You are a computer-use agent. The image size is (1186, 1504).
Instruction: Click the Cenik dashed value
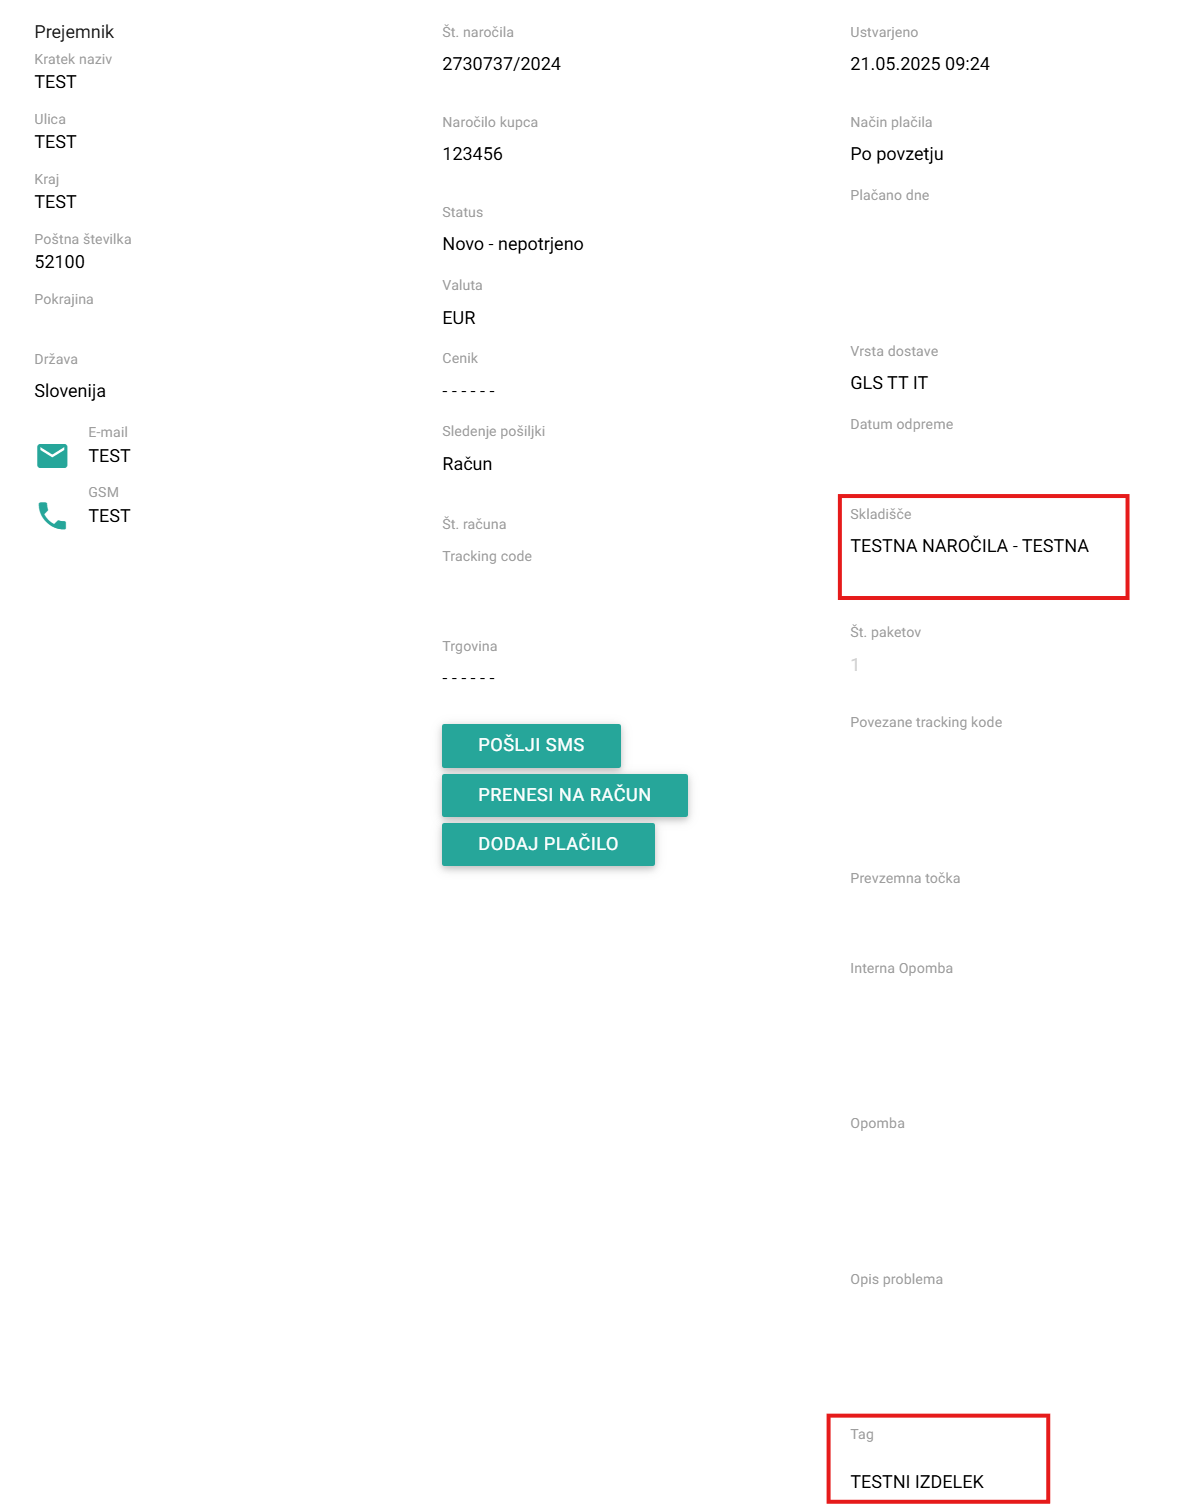pos(468,391)
